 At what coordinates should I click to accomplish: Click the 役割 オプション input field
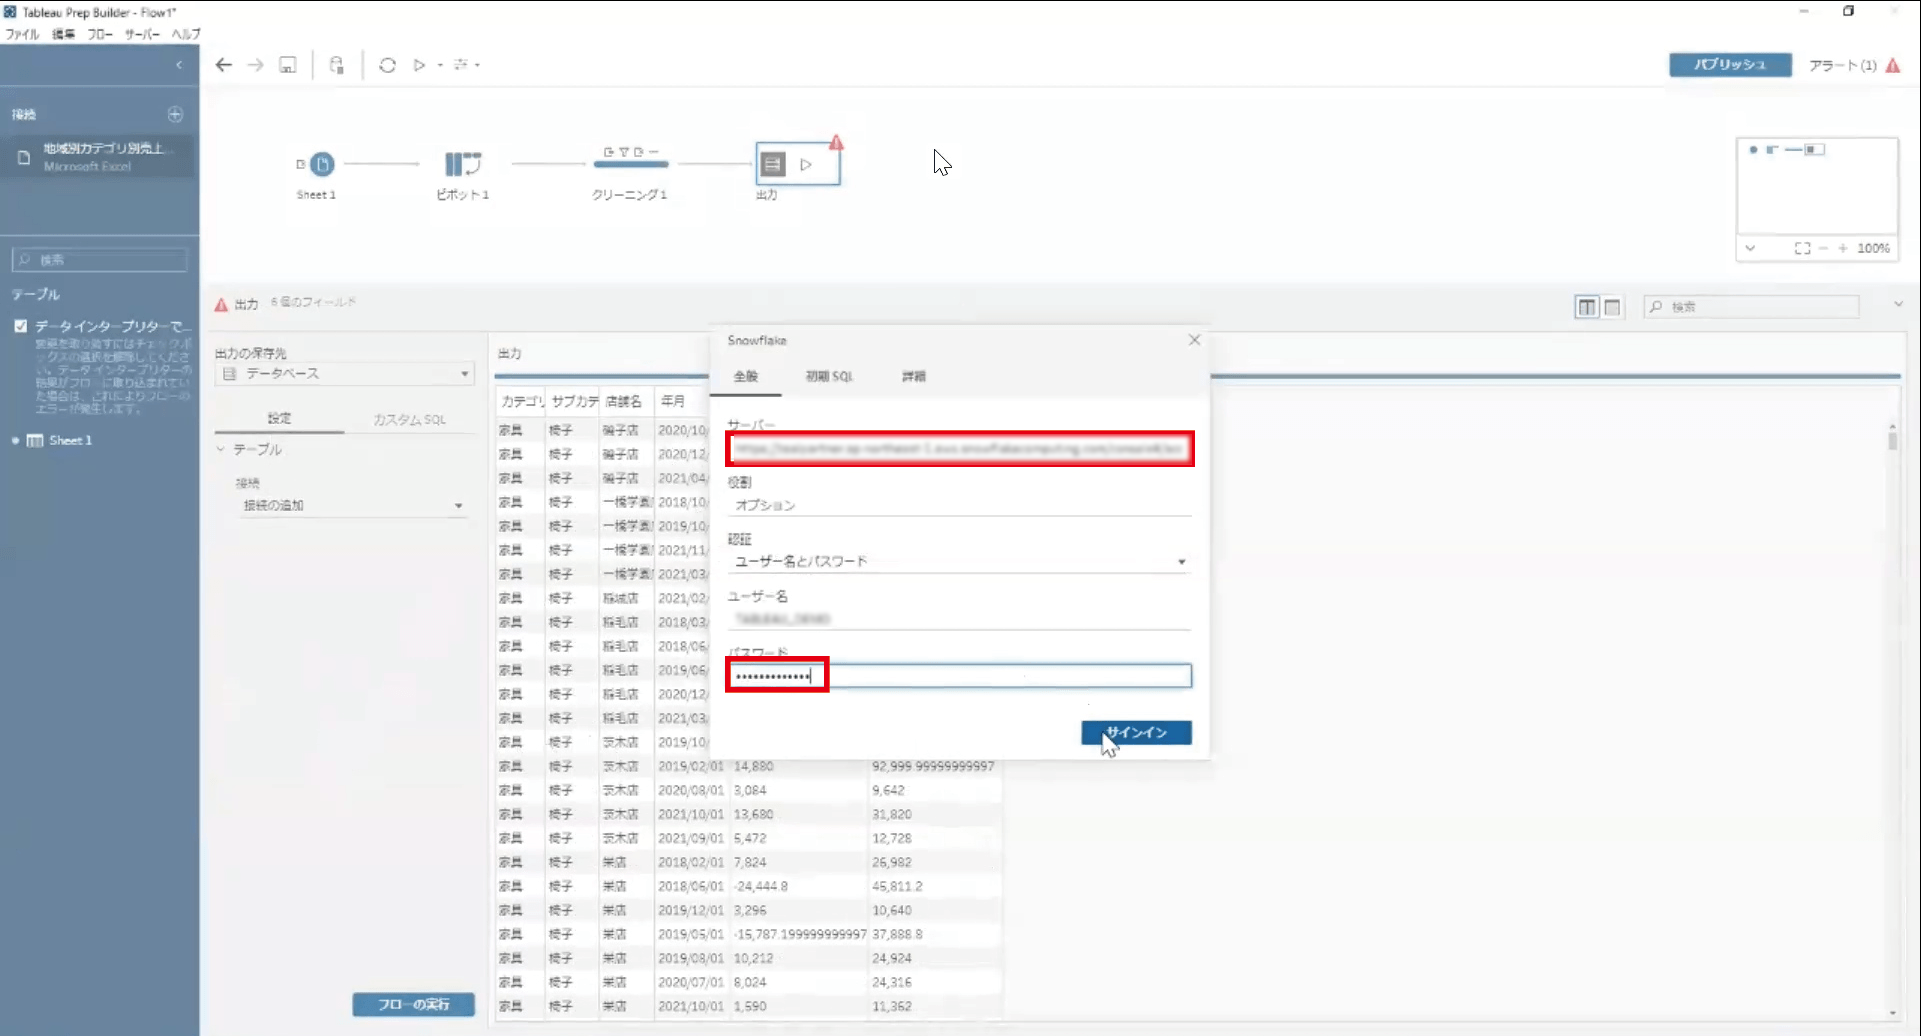(960, 505)
